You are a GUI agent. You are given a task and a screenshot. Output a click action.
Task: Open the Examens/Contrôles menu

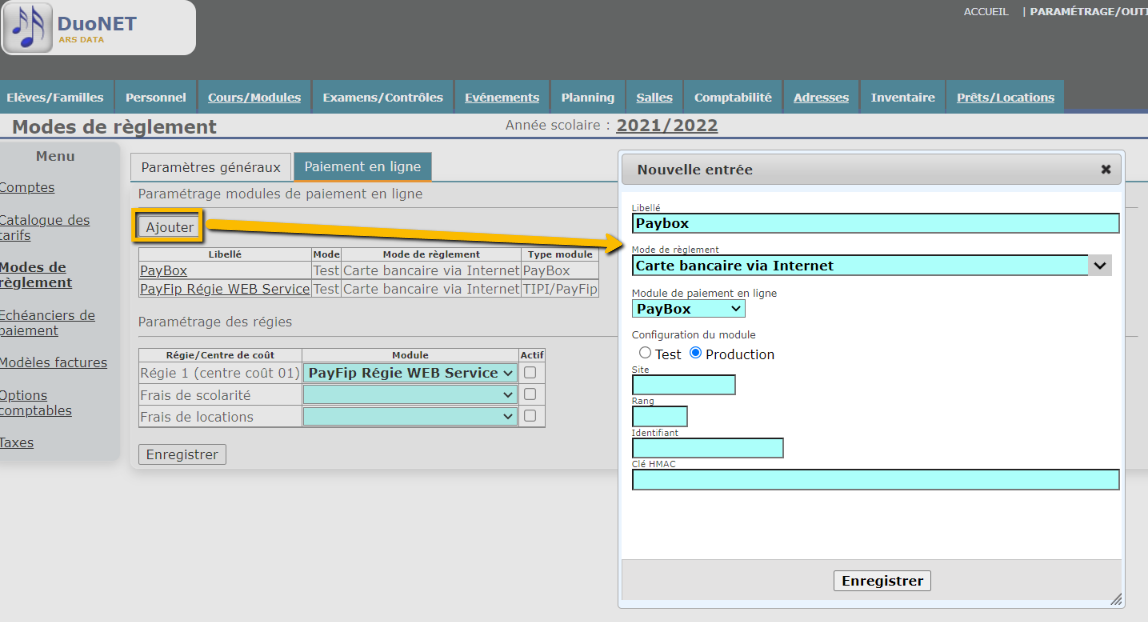click(383, 97)
